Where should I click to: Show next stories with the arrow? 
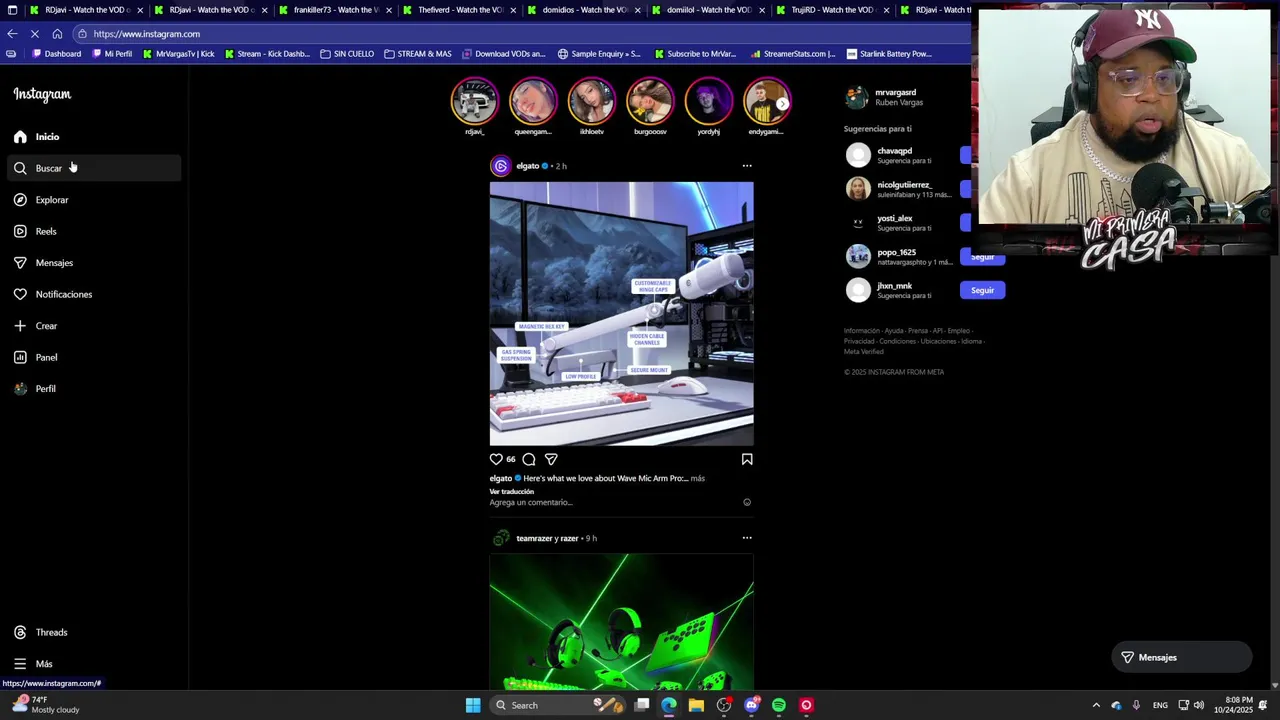(x=783, y=103)
